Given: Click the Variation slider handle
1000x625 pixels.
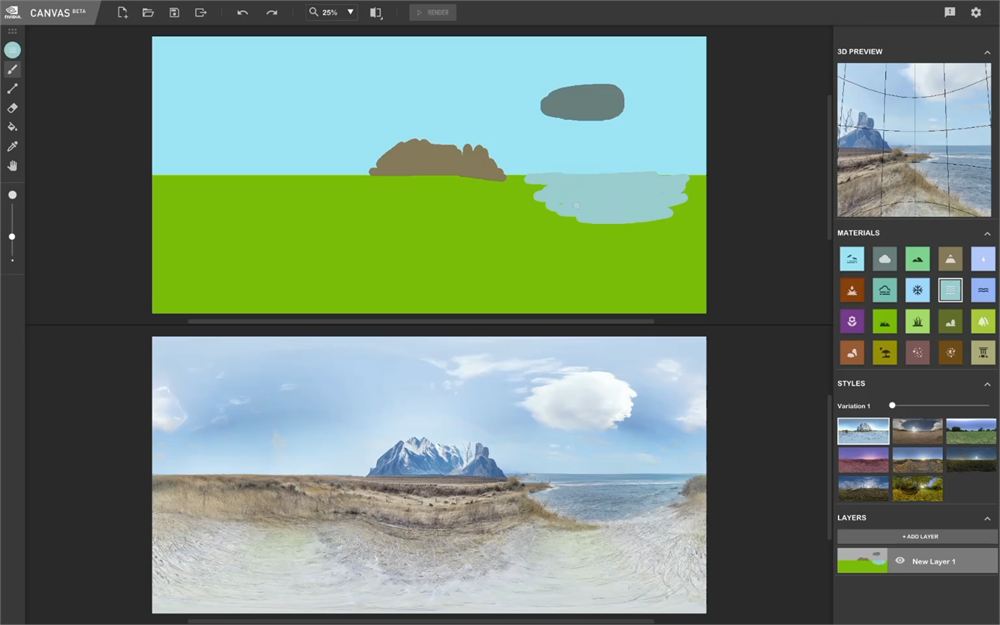Looking at the screenshot, I should [x=892, y=405].
